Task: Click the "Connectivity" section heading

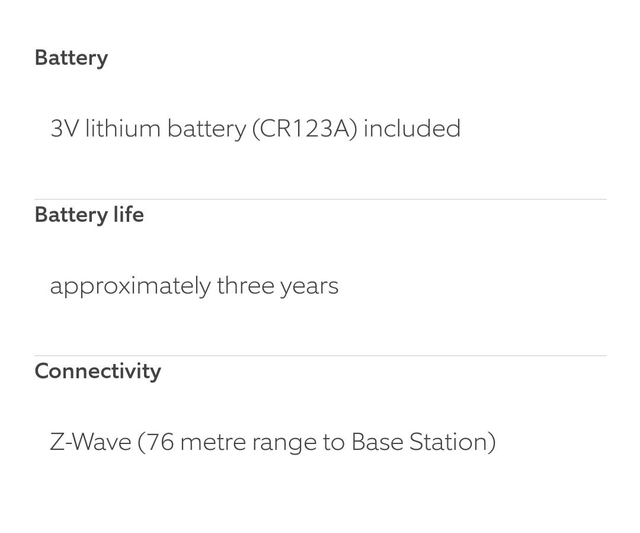Action: (97, 372)
